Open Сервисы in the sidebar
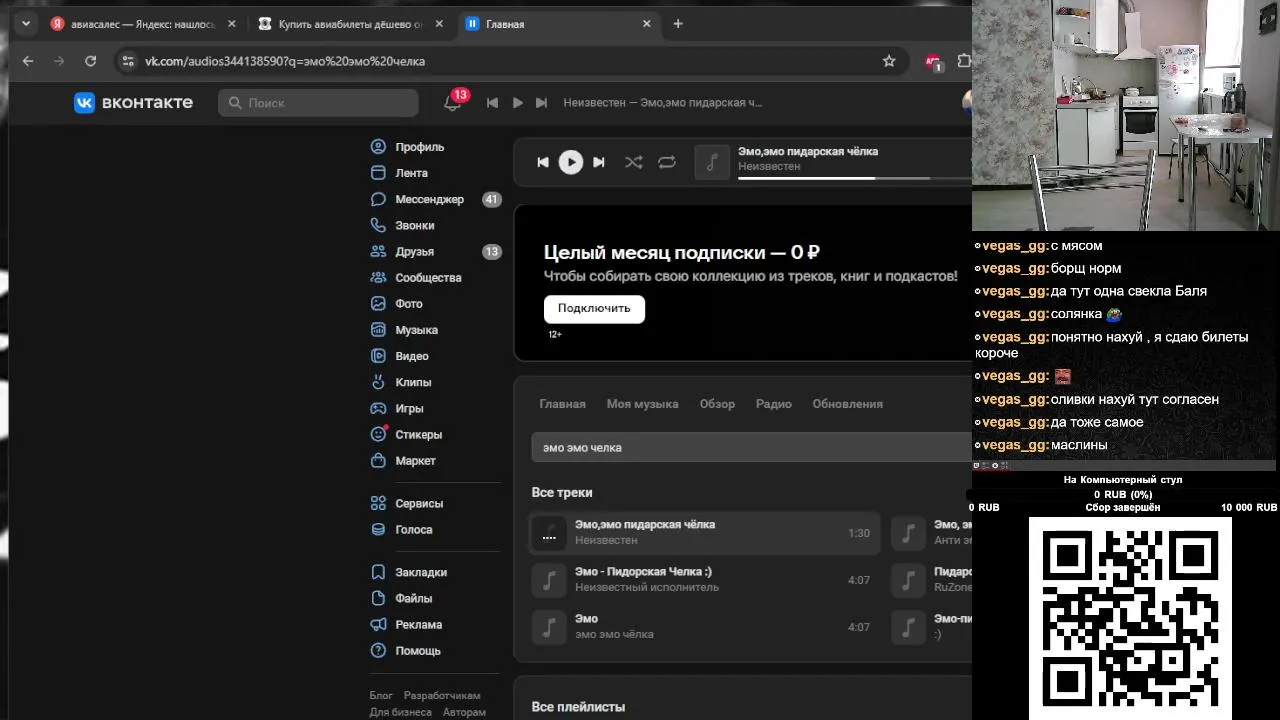This screenshot has width=1280, height=720. (x=418, y=504)
